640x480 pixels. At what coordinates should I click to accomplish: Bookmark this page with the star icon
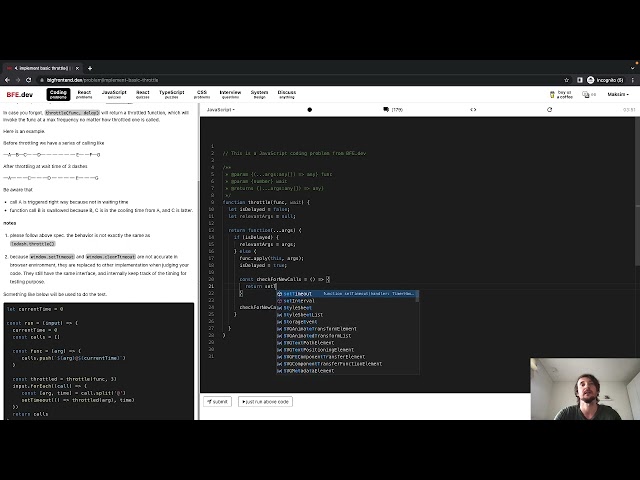pyautogui.click(x=566, y=80)
